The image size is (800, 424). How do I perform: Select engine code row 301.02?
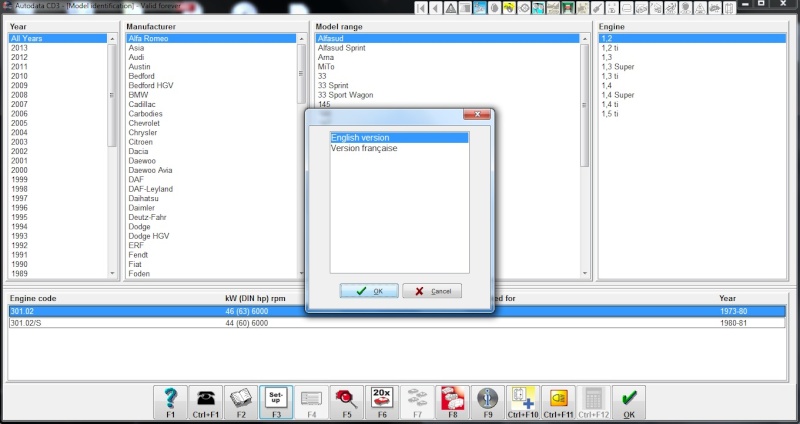tap(397, 311)
